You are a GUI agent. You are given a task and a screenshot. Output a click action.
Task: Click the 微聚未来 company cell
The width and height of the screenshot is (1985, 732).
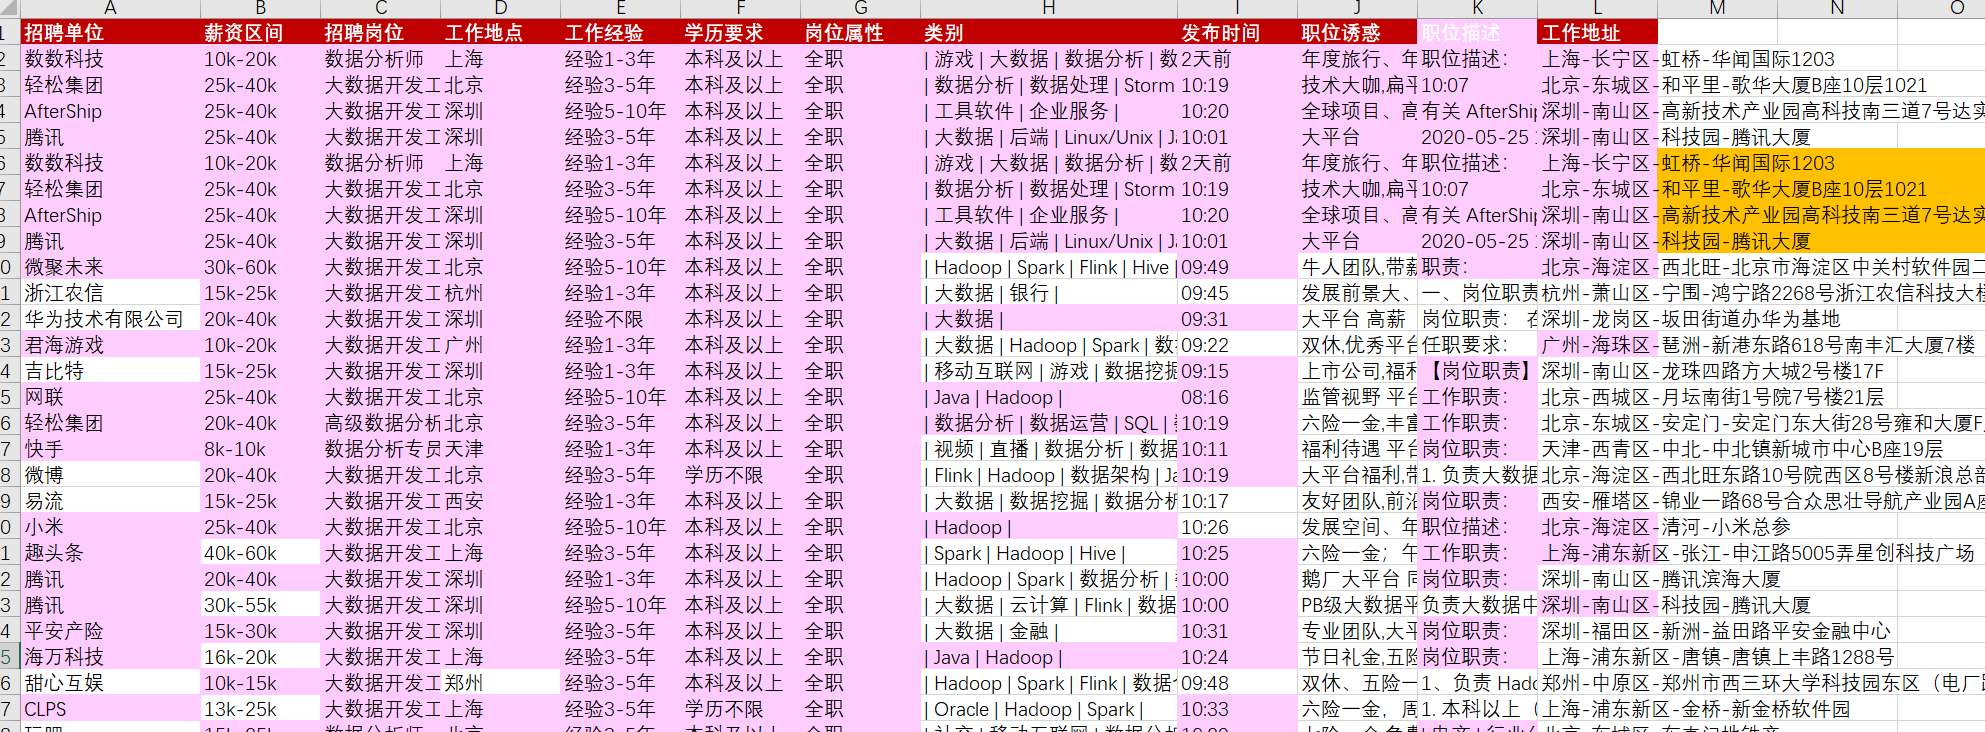(x=110, y=267)
